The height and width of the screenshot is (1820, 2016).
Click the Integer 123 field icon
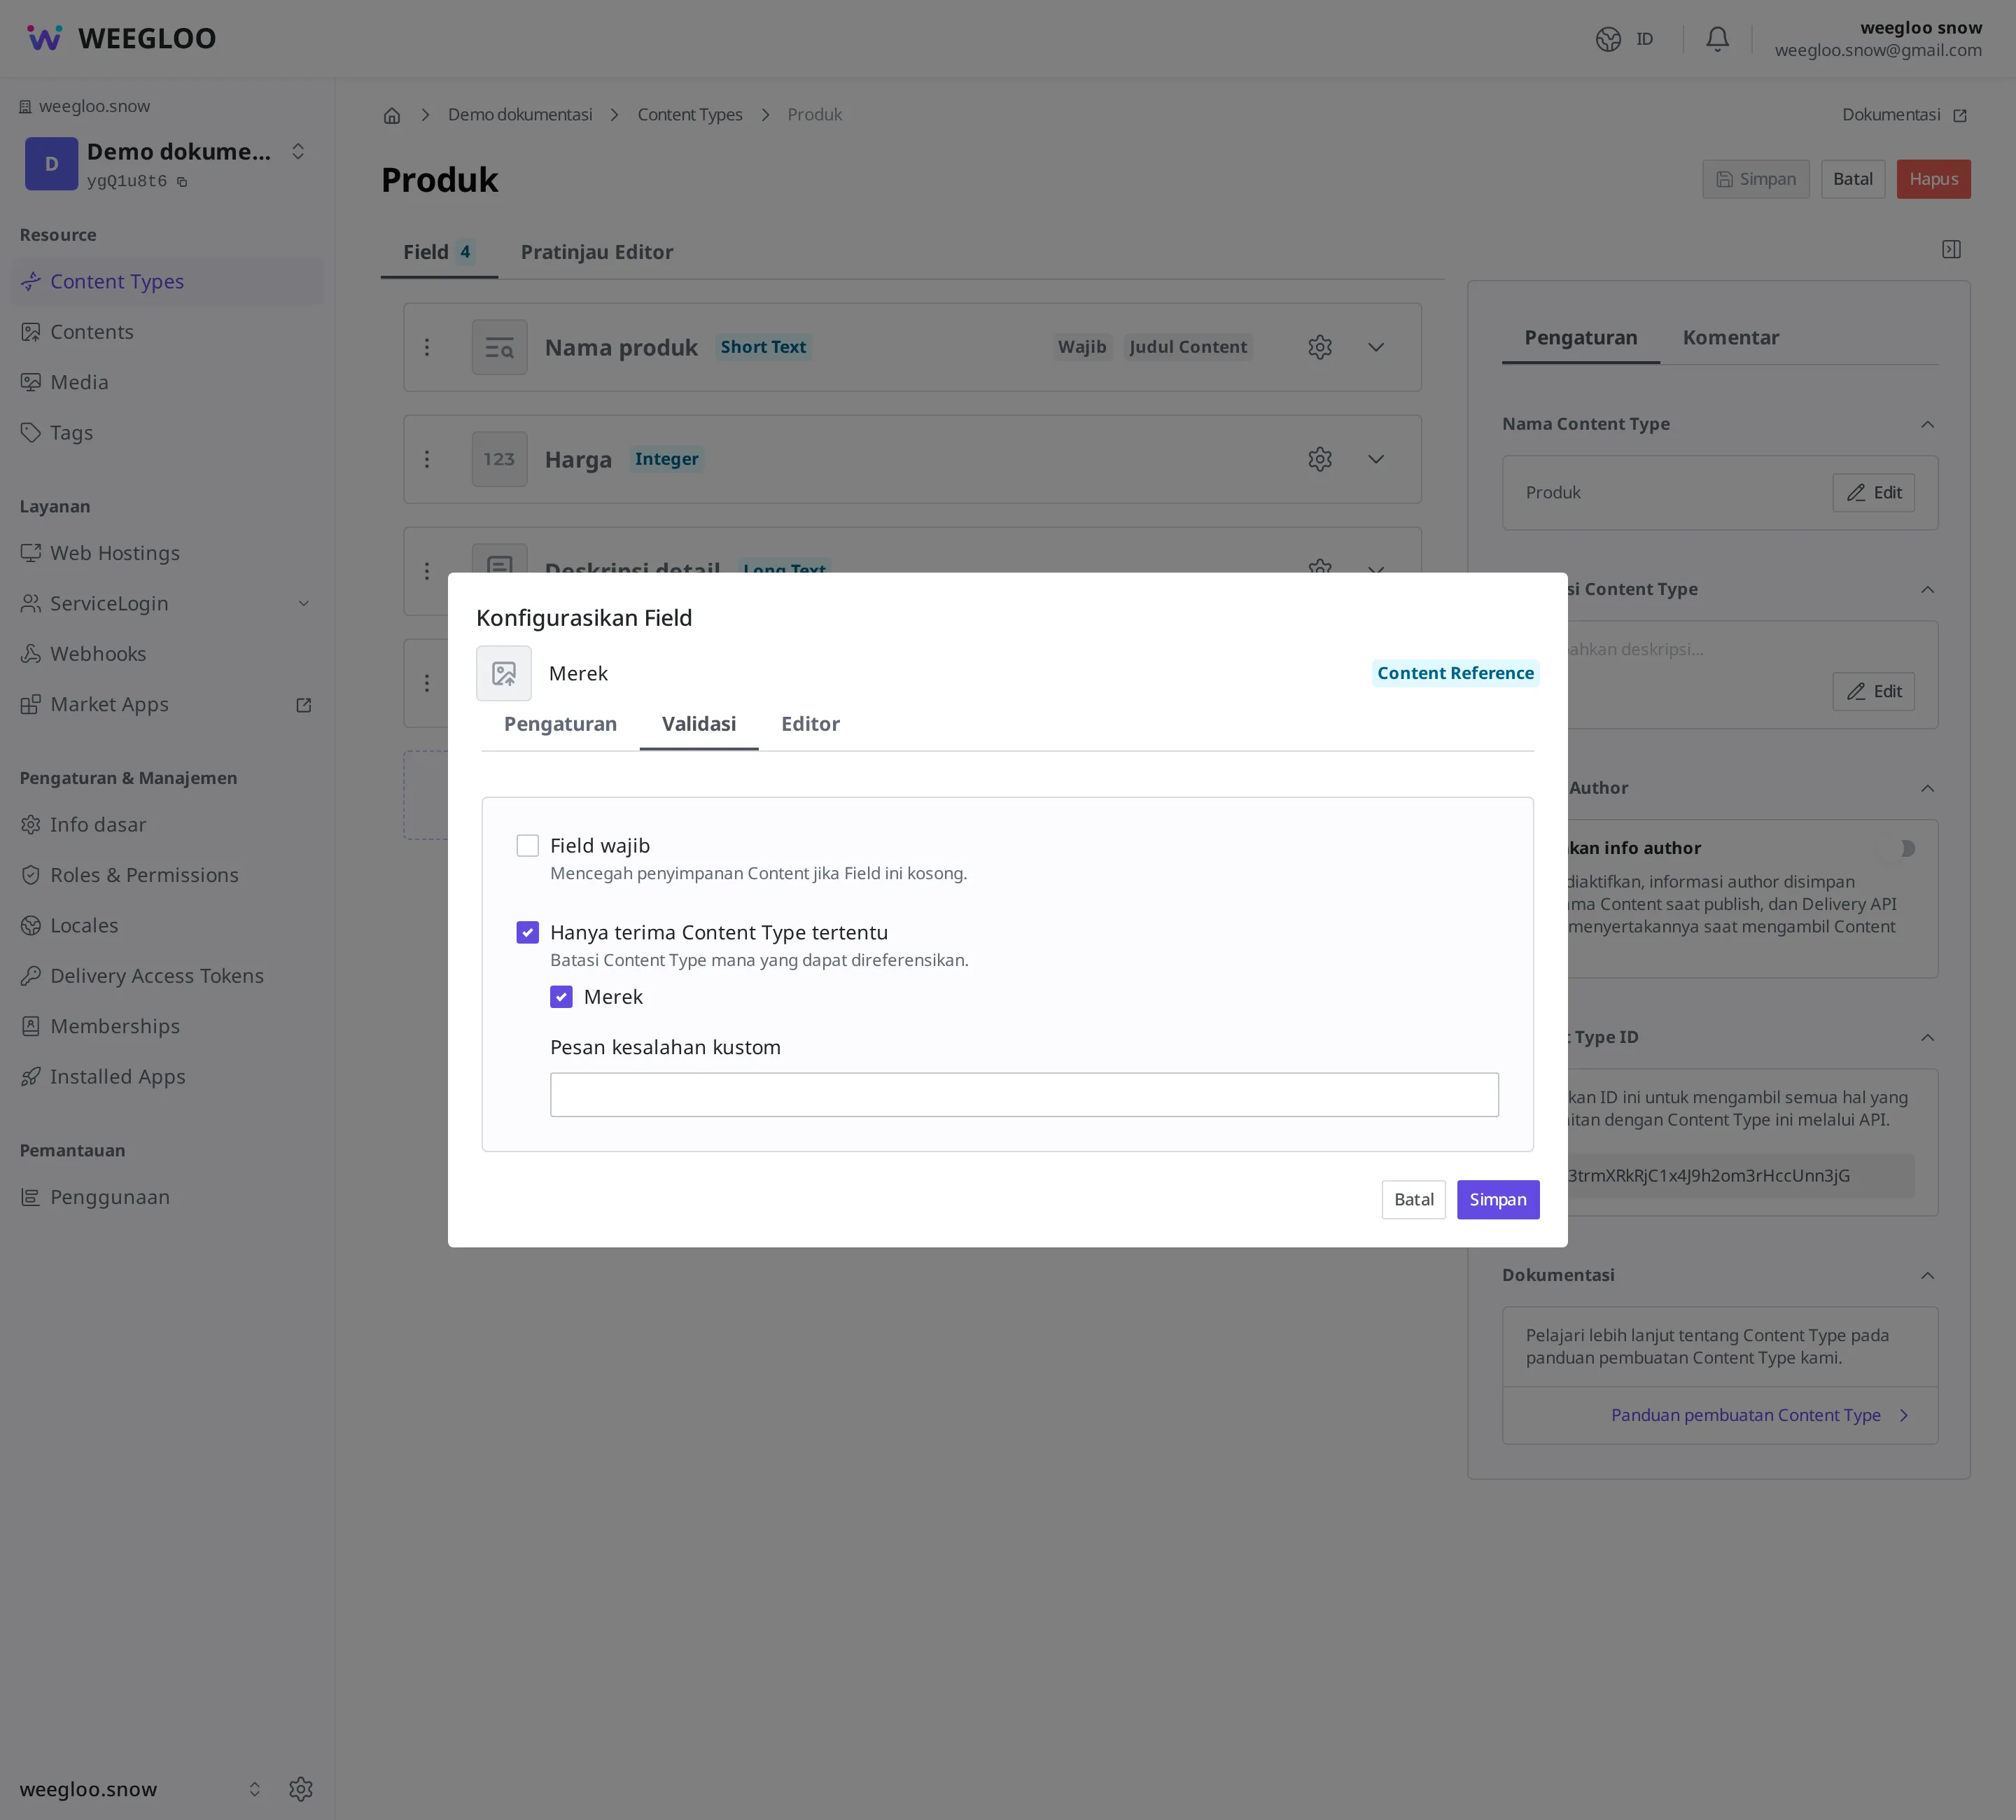pyautogui.click(x=499, y=459)
